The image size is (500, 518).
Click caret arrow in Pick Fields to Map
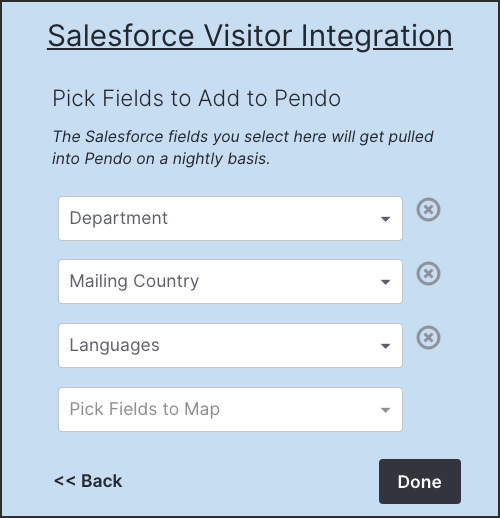385,410
